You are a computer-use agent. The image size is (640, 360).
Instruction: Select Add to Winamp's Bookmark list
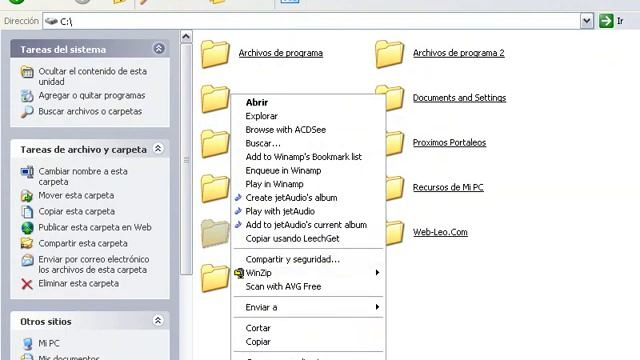(x=309, y=157)
